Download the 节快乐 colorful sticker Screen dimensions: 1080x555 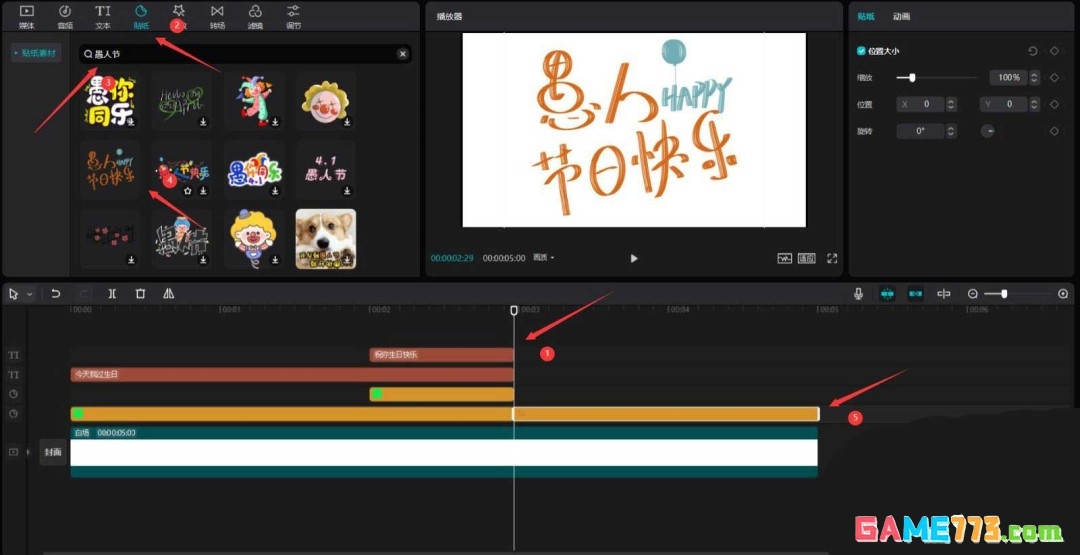click(x=203, y=191)
